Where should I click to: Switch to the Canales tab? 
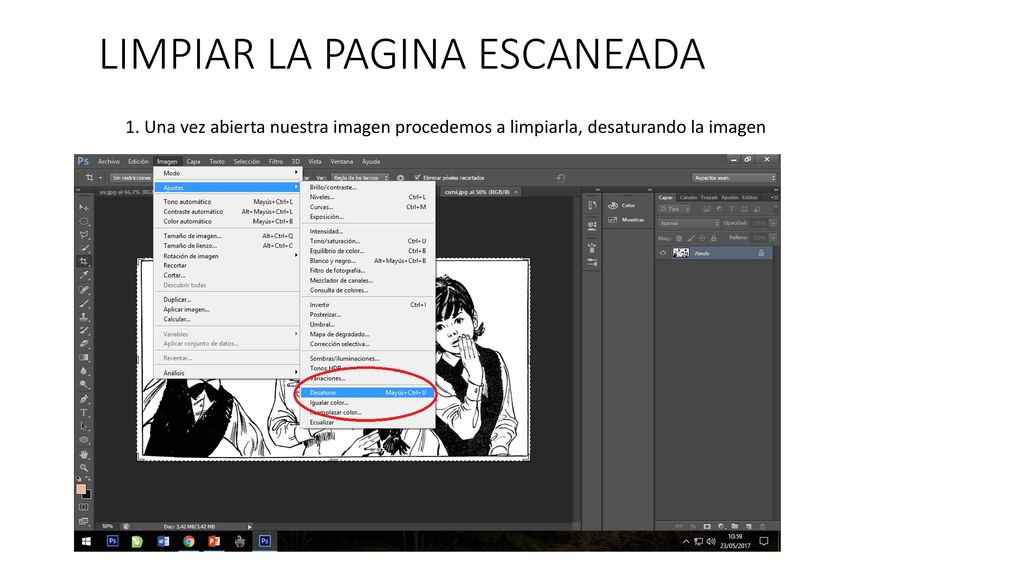(x=688, y=197)
